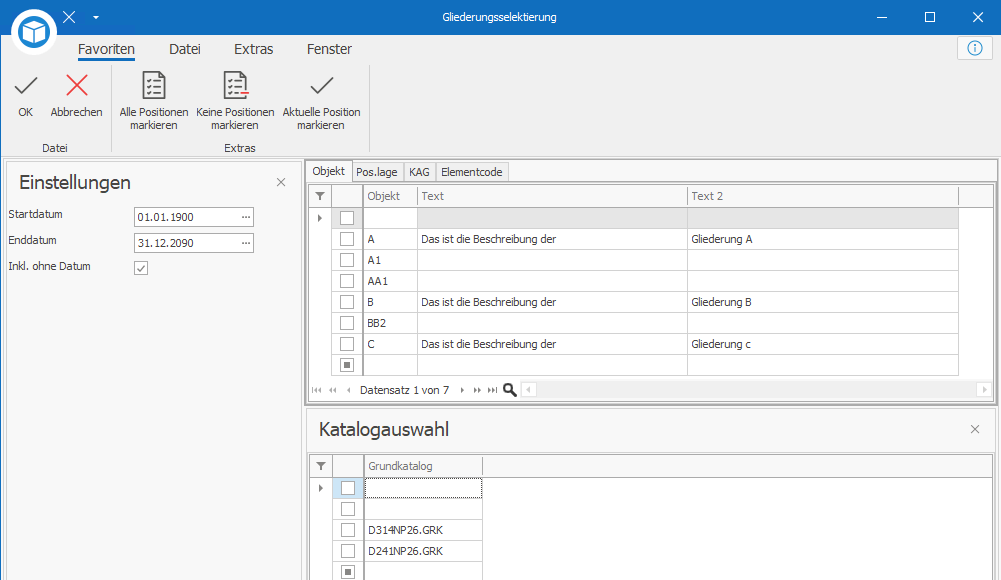This screenshot has width=1001, height=580.
Task: Check the box for Objekt BB2
Action: click(x=347, y=323)
